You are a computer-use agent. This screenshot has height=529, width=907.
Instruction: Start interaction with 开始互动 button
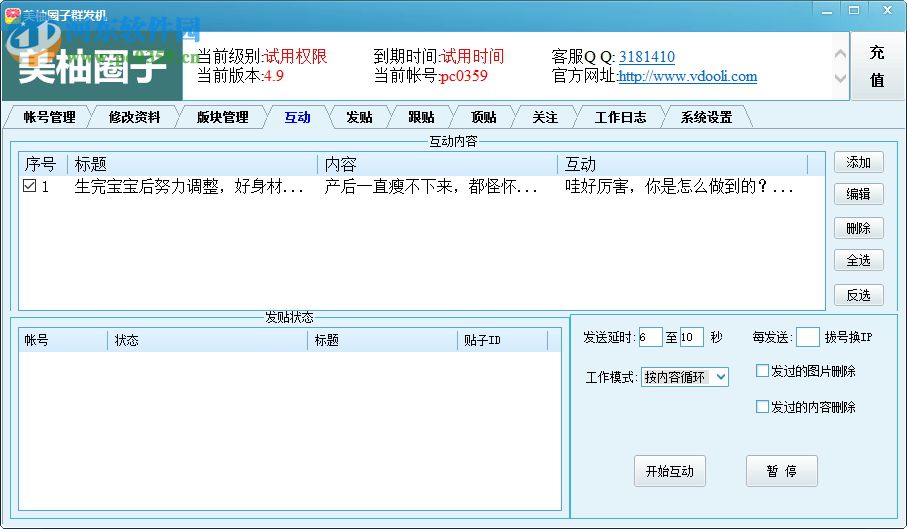pos(670,471)
